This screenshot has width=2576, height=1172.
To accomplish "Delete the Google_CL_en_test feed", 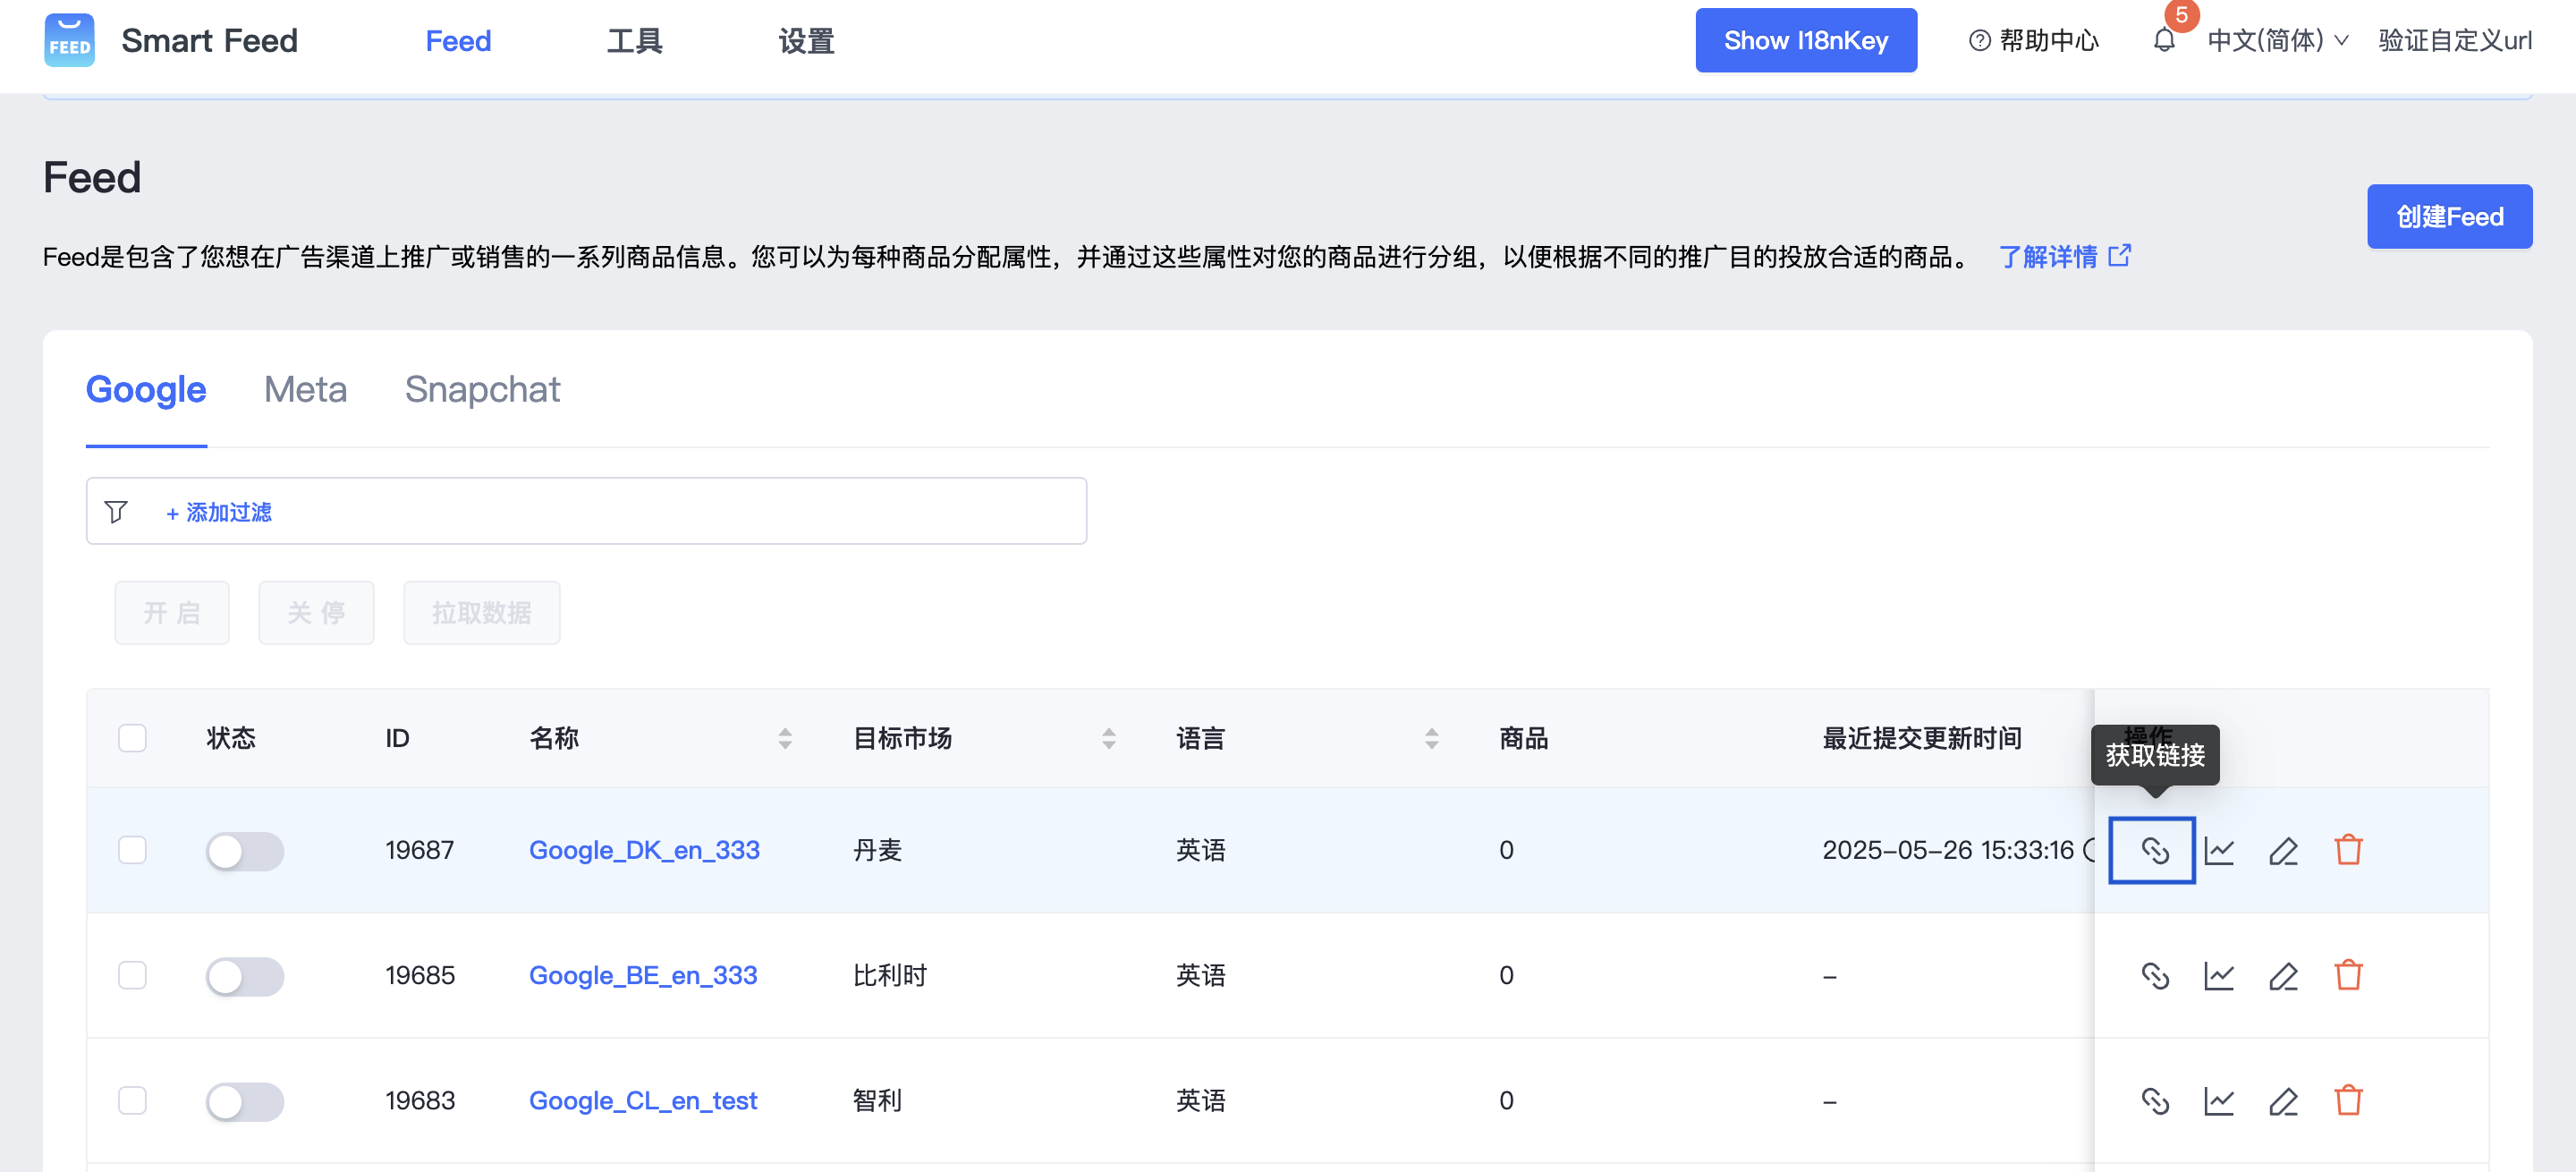I will click(x=2348, y=1100).
